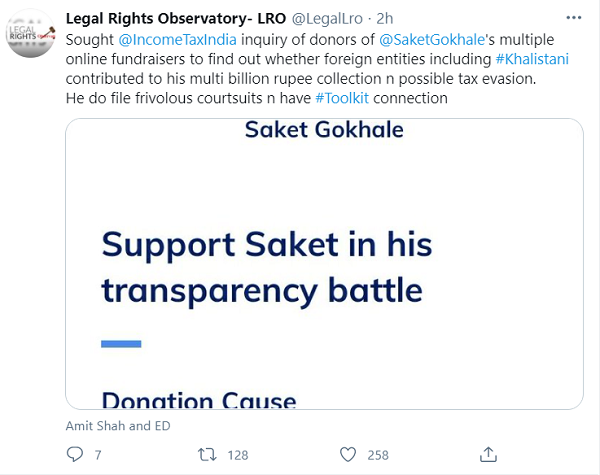Click Support Saket in his transparency battle headline

tap(262, 267)
